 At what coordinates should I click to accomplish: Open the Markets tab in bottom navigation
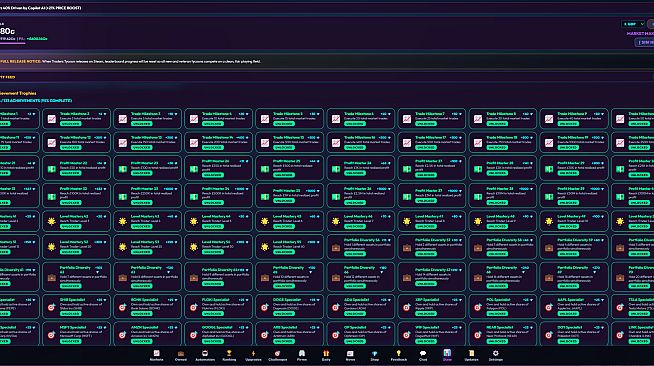pyautogui.click(x=156, y=356)
